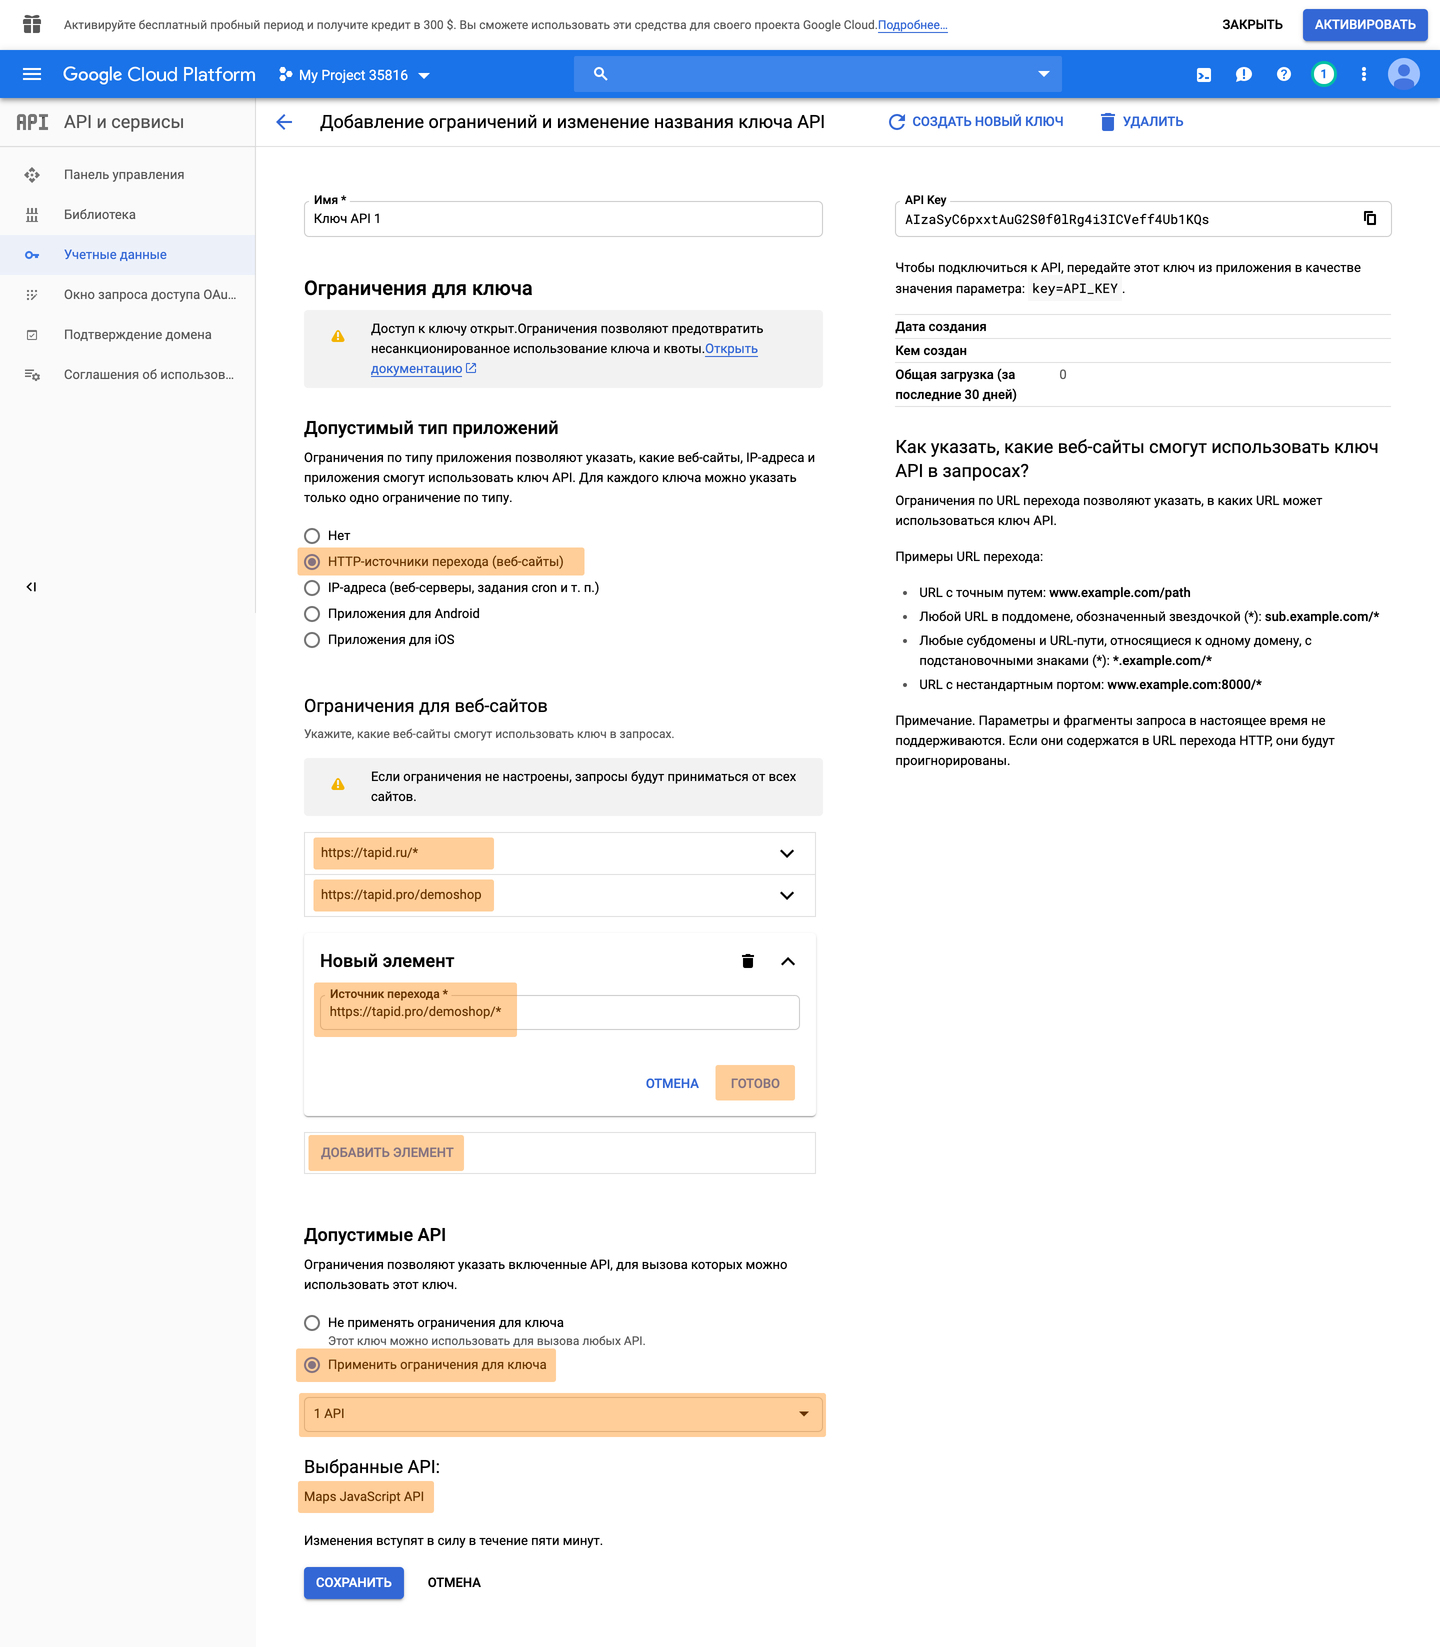Open the Cloud Shell terminal icon
The height and width of the screenshot is (1647, 1440).
point(1204,74)
